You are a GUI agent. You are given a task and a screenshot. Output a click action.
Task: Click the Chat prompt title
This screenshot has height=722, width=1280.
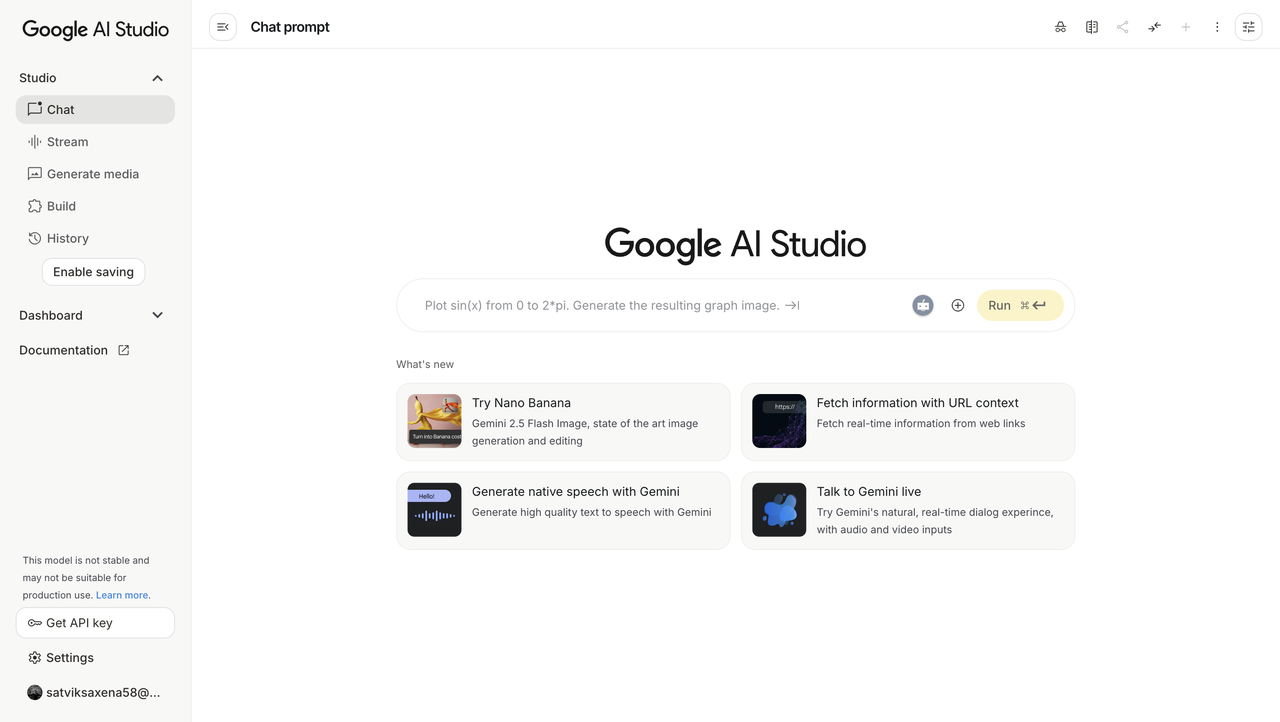coord(290,27)
